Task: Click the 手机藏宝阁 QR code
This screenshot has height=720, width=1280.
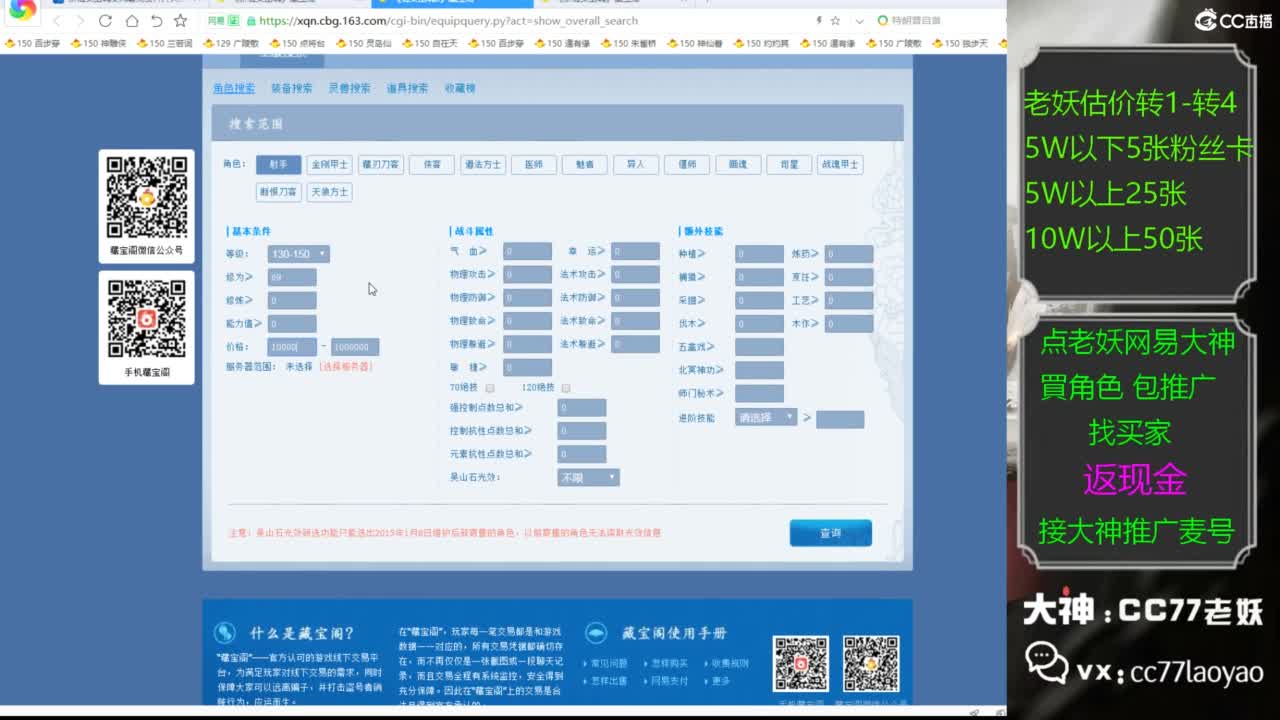Action: pos(146,318)
